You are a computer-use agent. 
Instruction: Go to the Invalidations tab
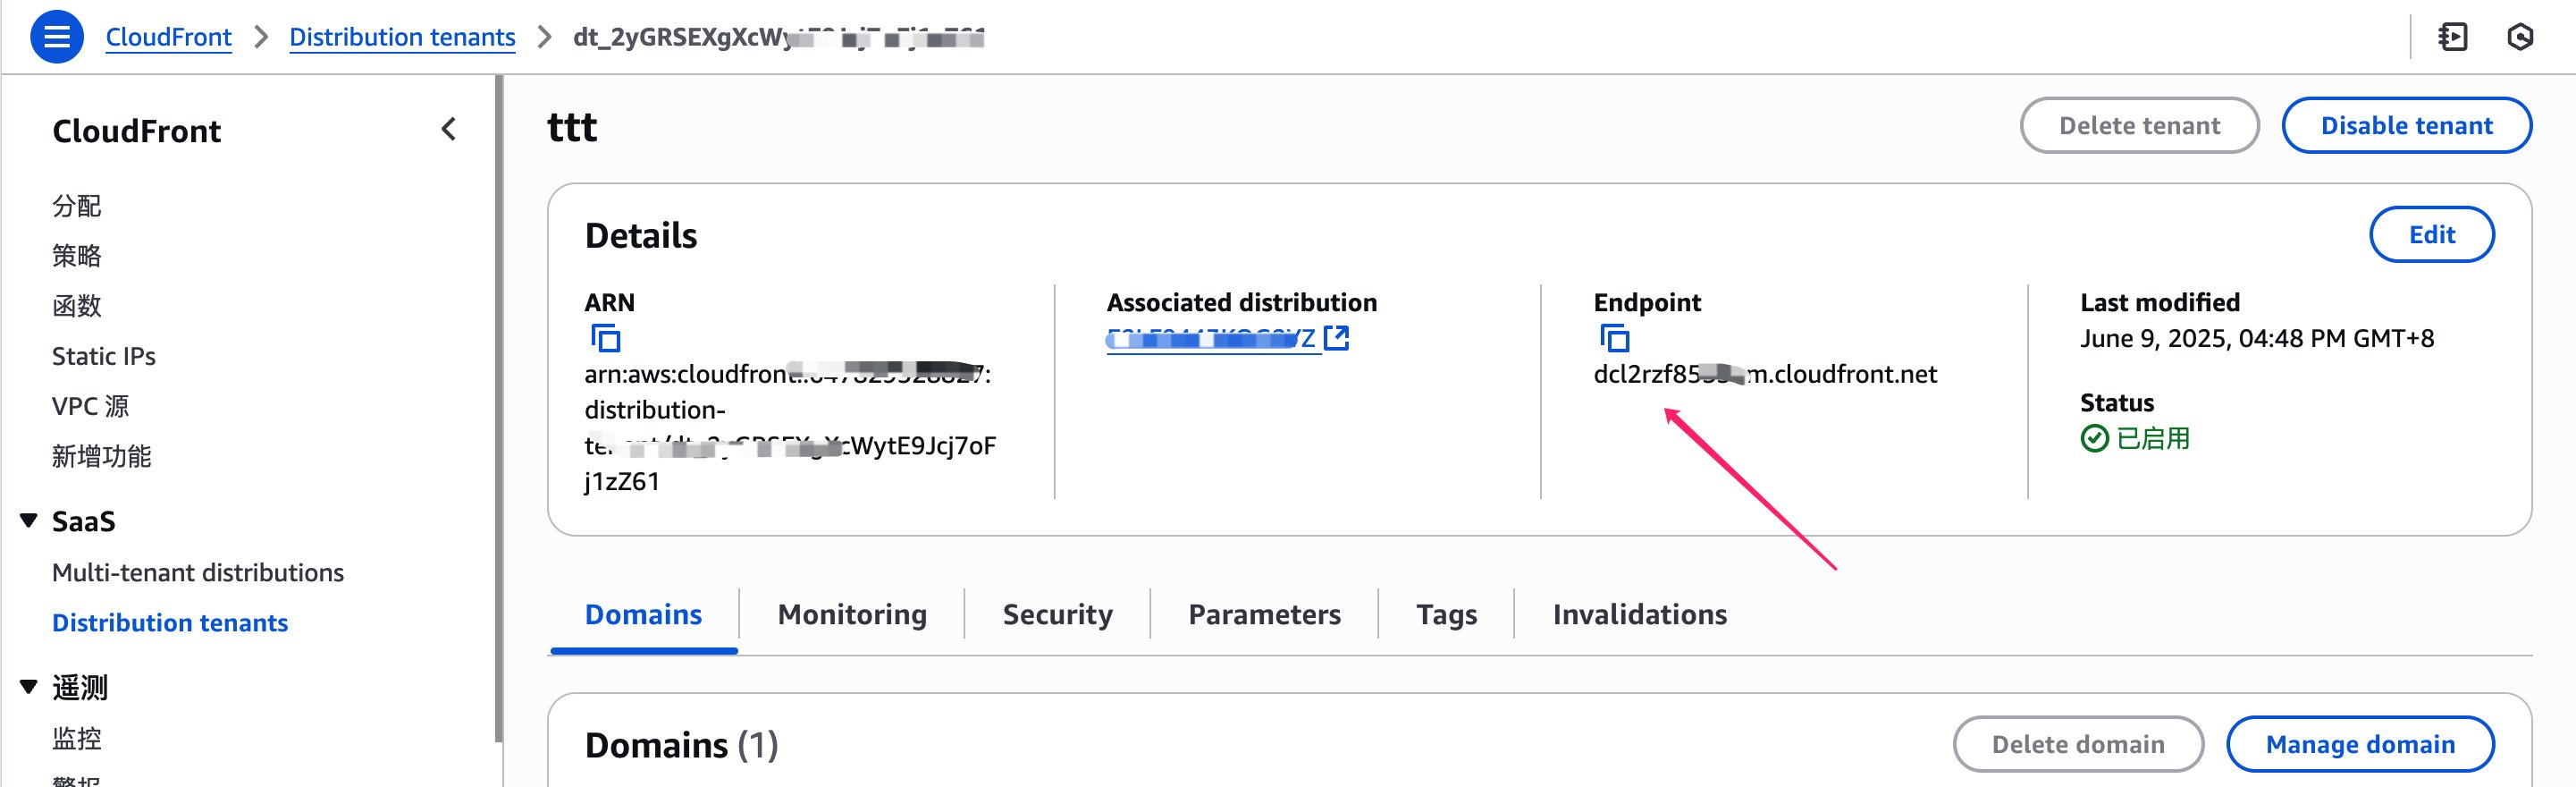pyautogui.click(x=1639, y=614)
